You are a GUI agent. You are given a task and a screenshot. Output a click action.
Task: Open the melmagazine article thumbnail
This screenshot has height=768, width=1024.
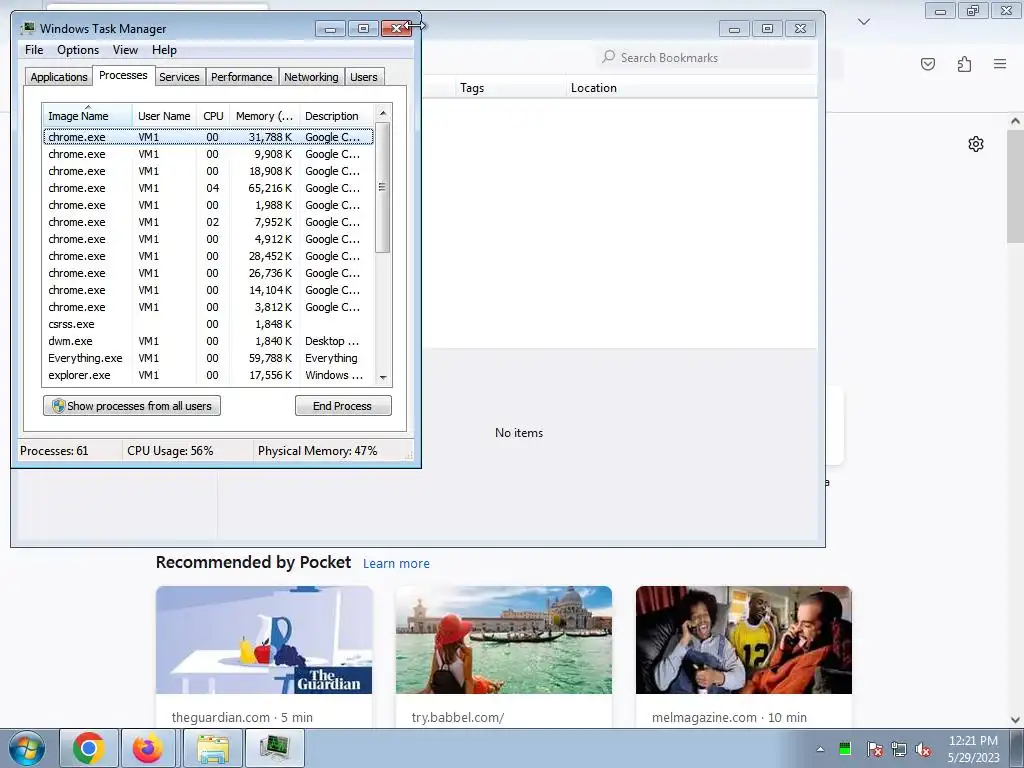(744, 640)
